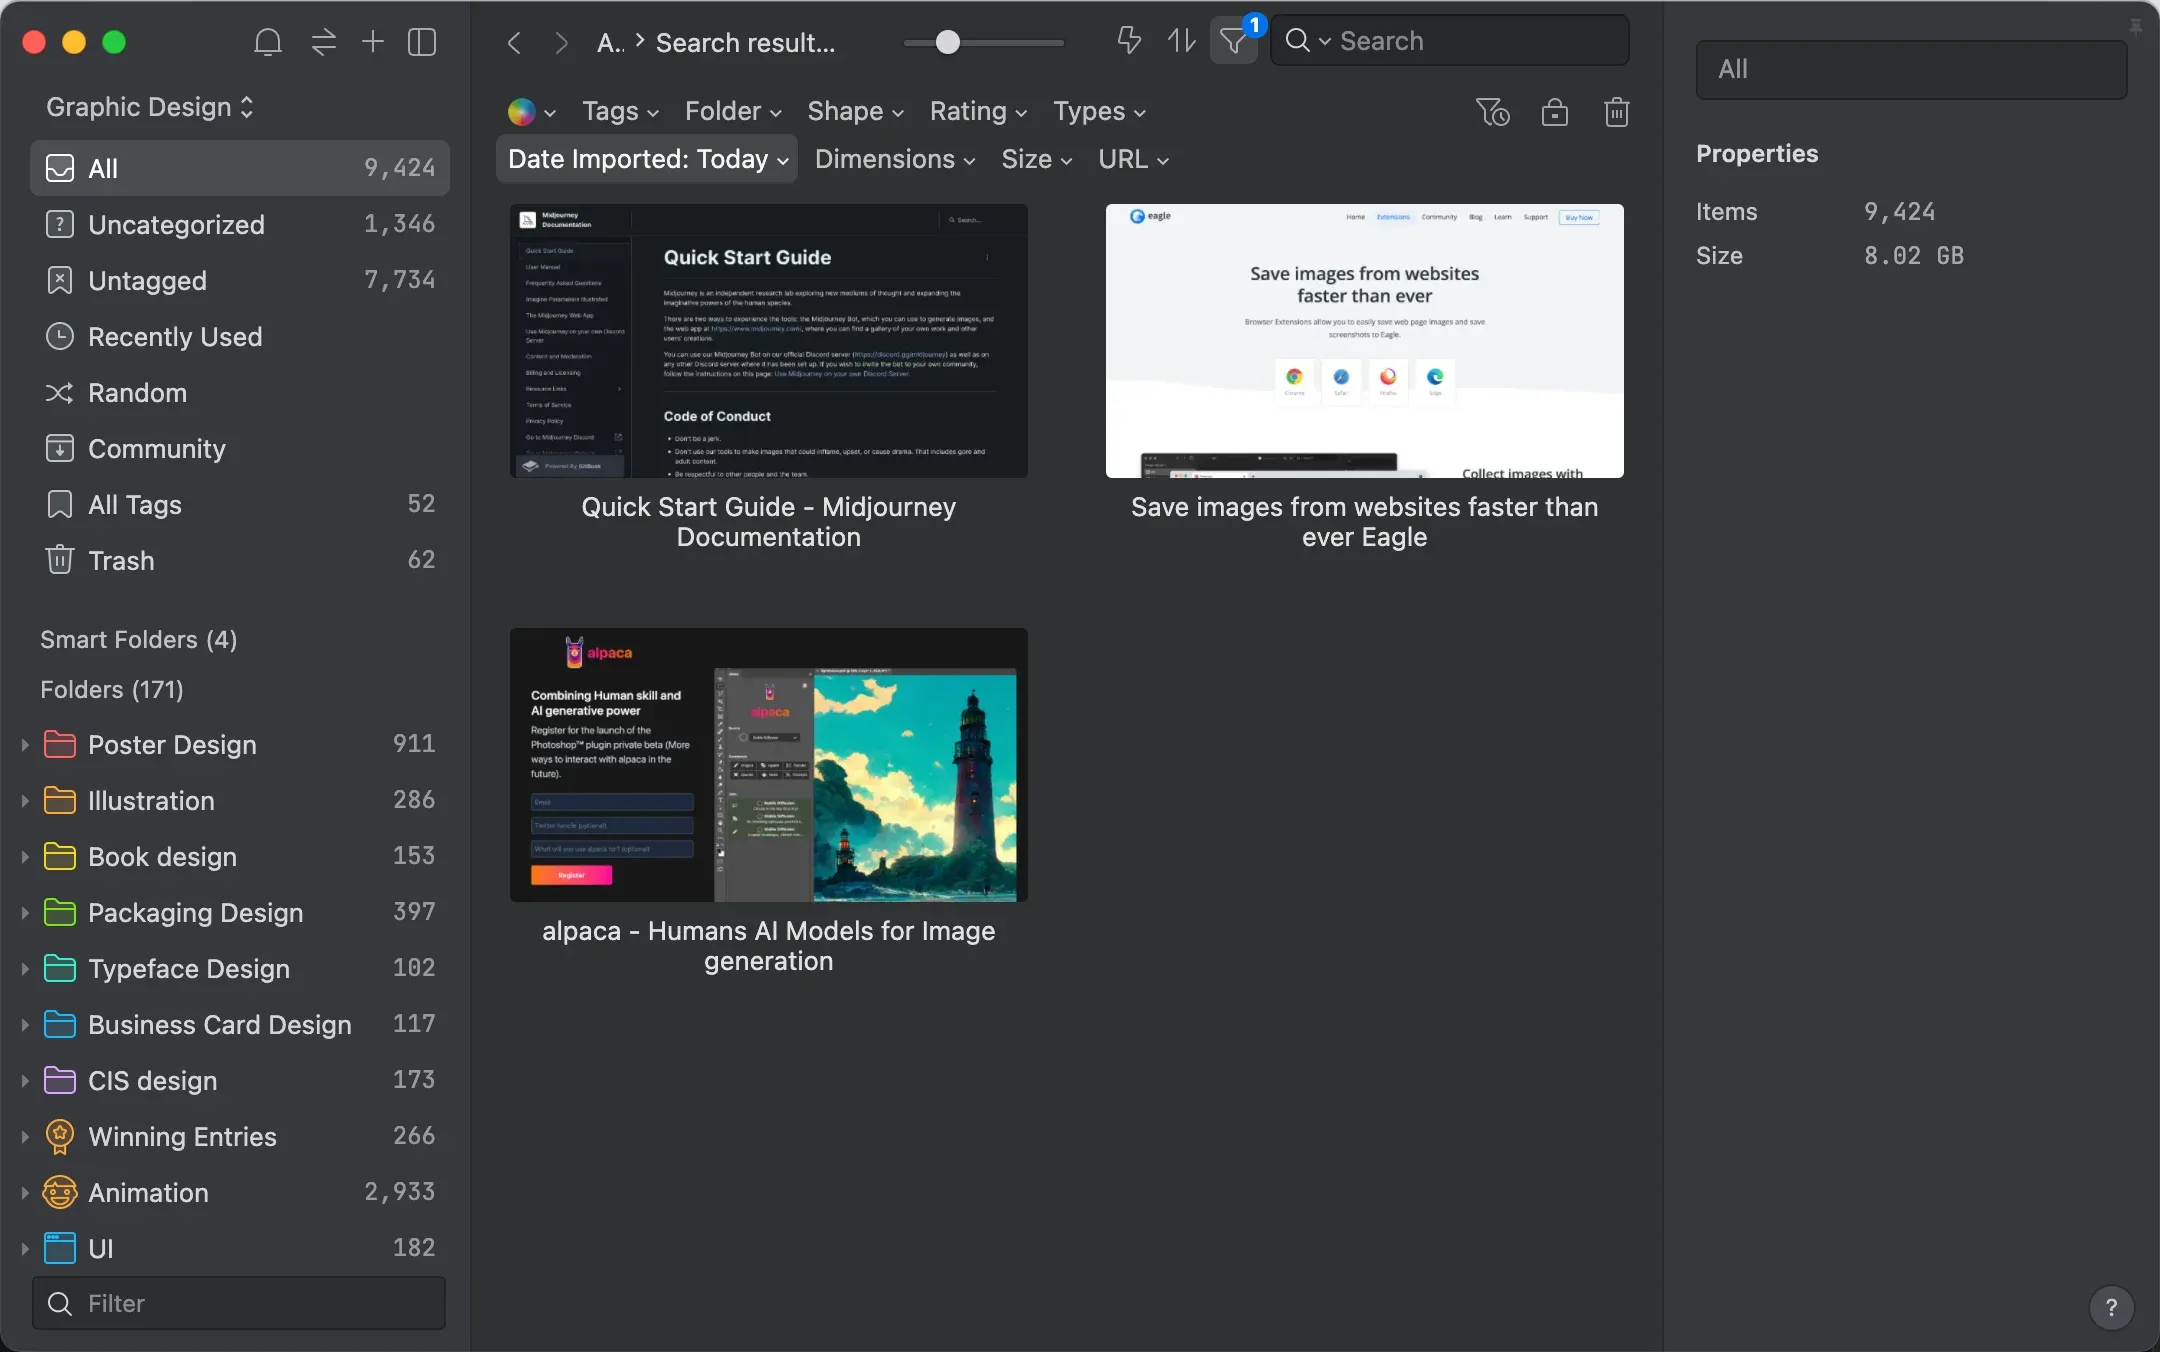Select the Winning Entries folder
Screen dimensions: 2160x1352
point(240,1136)
